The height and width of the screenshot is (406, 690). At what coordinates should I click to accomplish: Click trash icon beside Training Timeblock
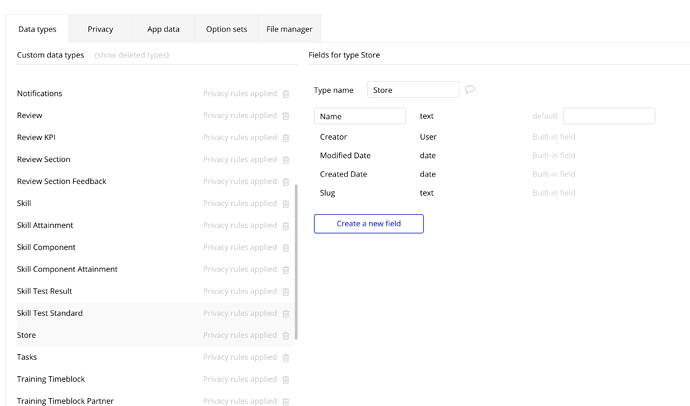click(286, 380)
